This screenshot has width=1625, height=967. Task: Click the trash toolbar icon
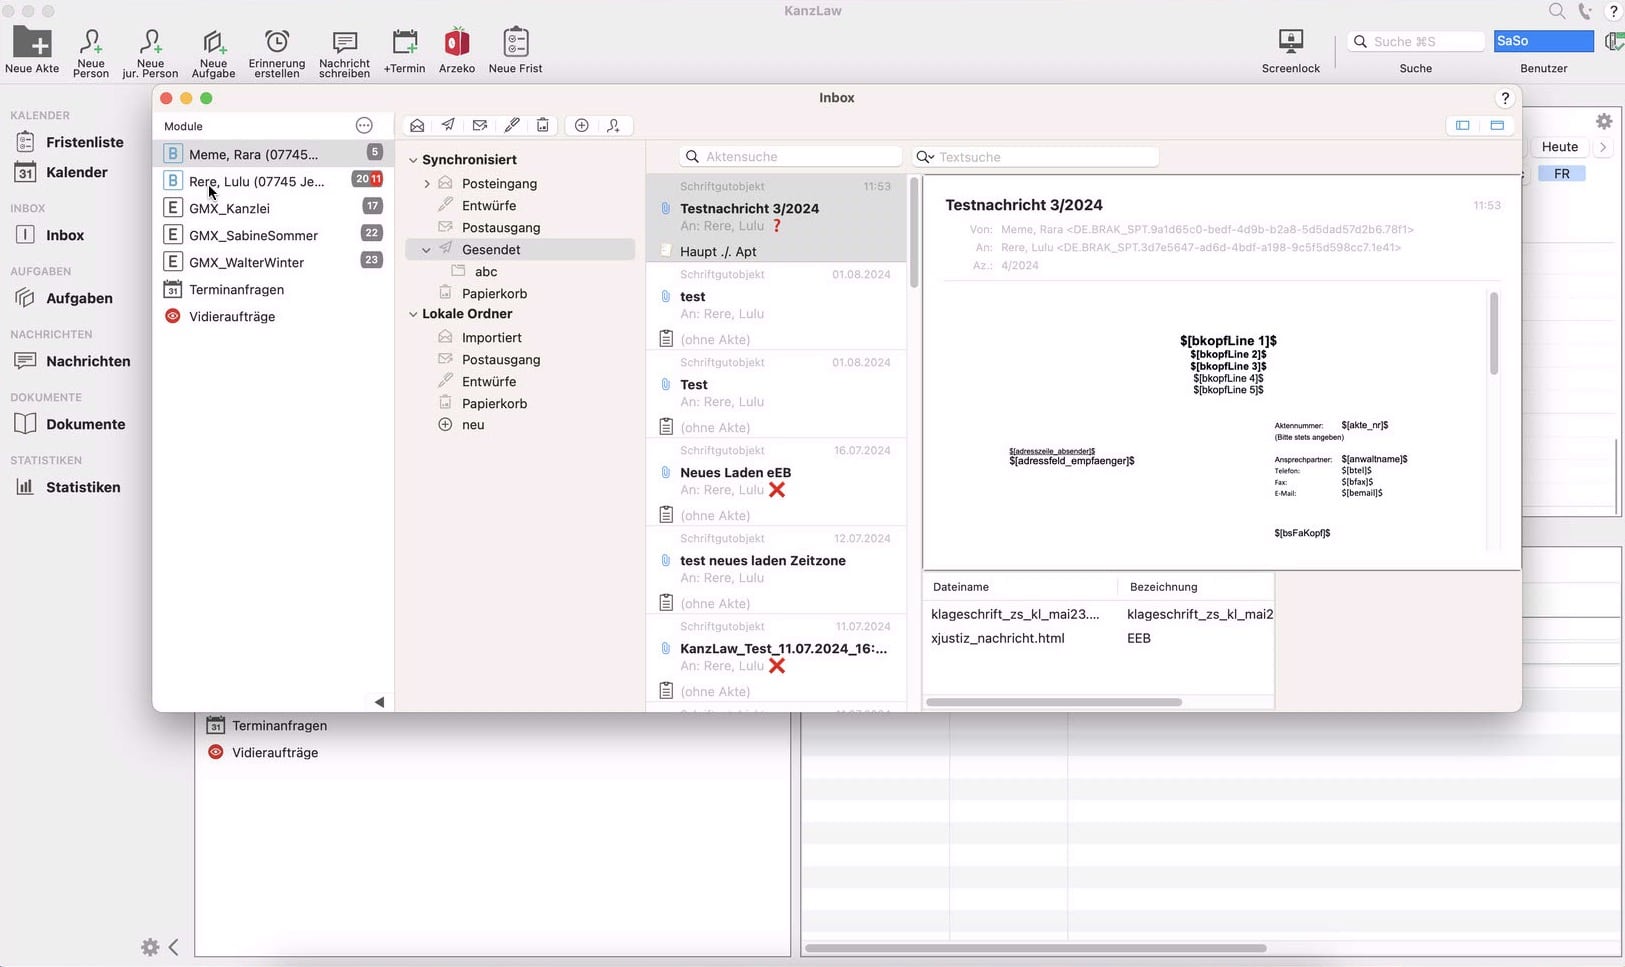543,125
